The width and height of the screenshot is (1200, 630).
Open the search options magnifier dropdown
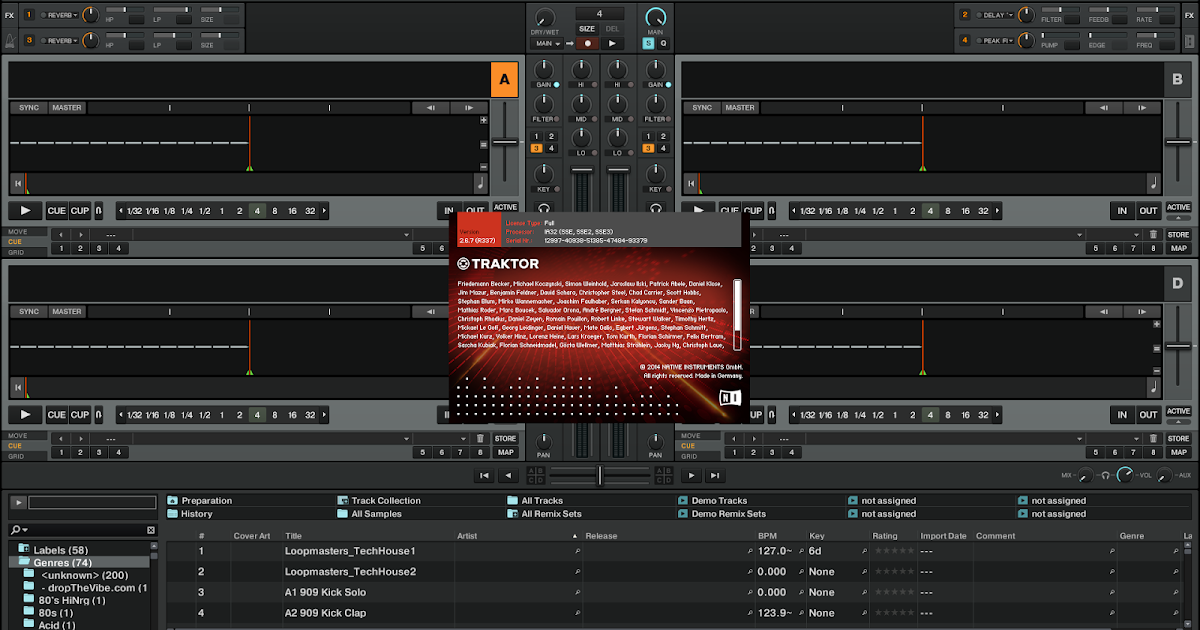tap(19, 529)
